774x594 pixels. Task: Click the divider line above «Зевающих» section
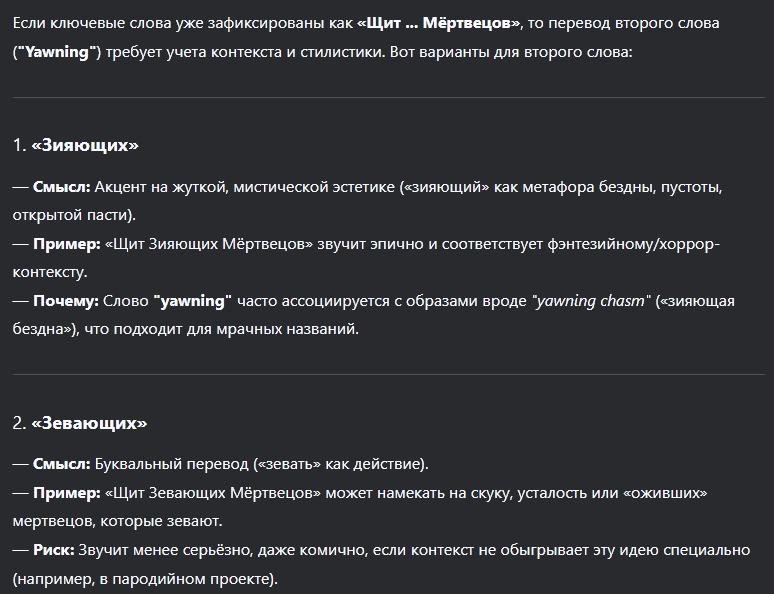(x=388, y=375)
